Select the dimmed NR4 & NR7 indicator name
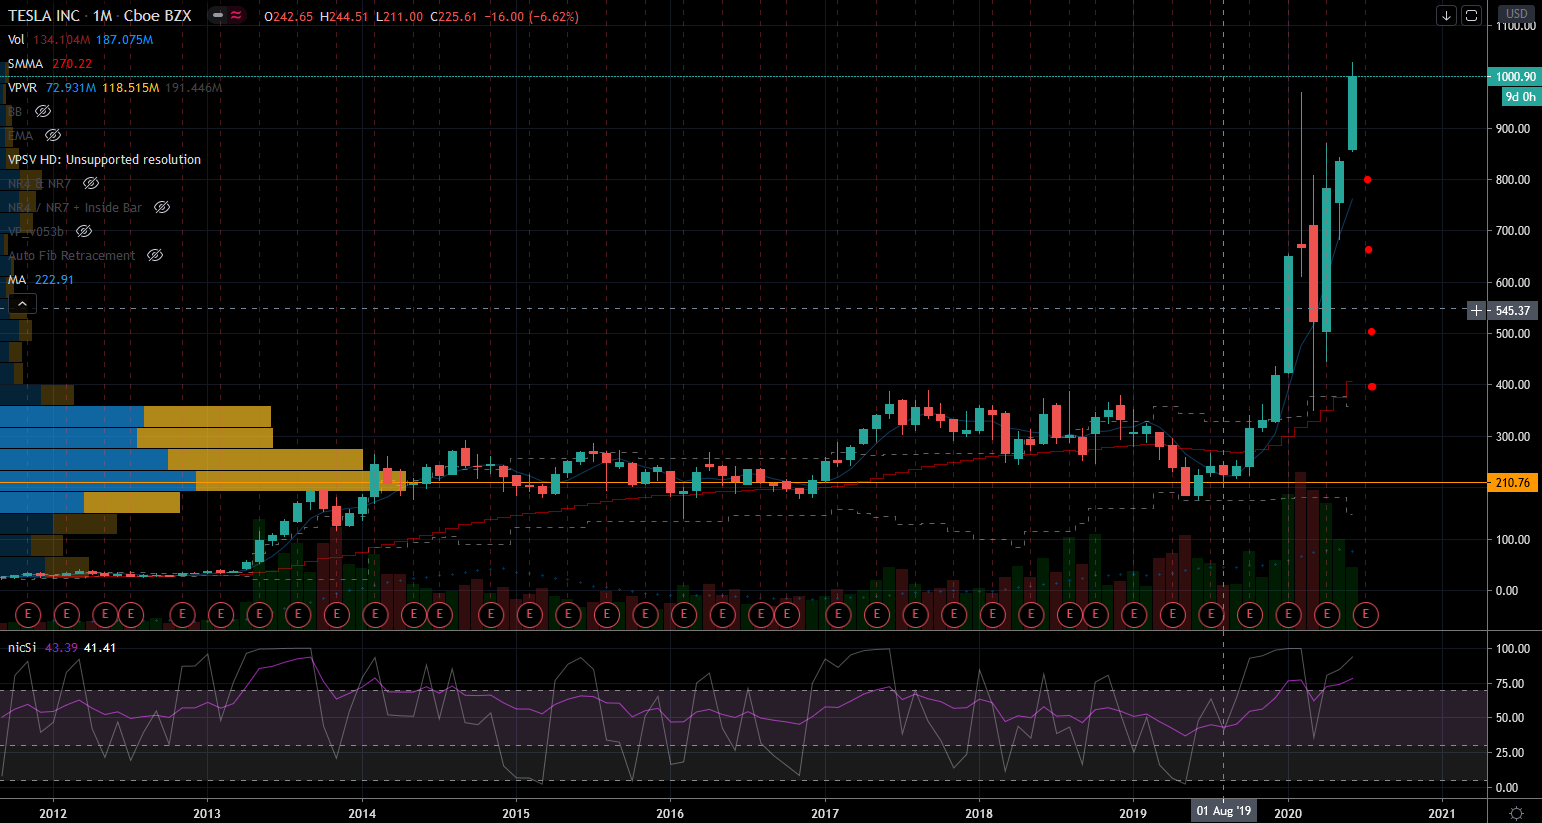Screen dimensions: 1542x823 click(40, 183)
